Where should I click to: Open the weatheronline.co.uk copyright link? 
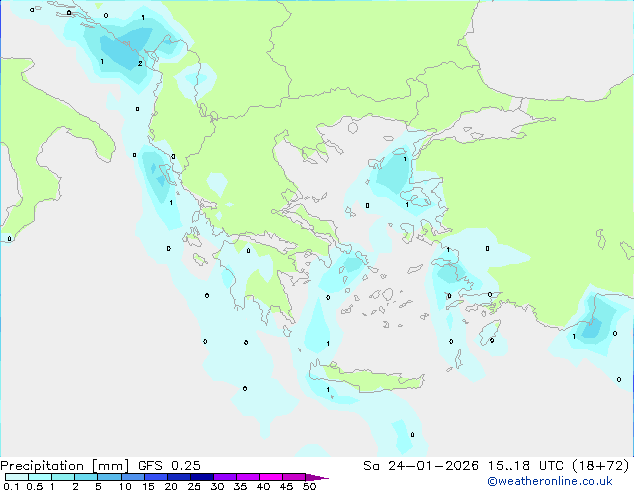tap(549, 481)
